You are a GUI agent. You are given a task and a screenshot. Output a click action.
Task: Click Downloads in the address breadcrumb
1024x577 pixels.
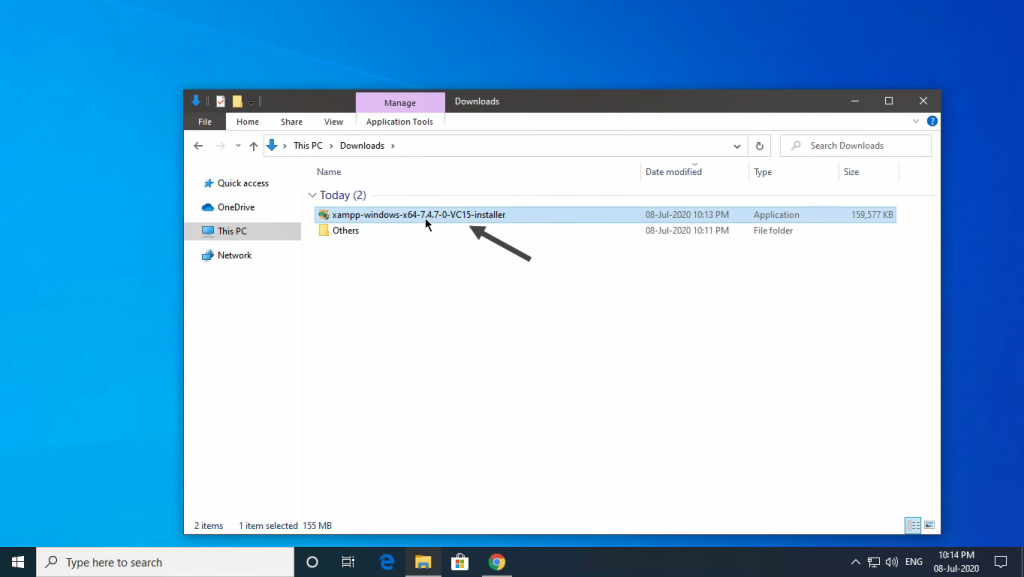tap(362, 146)
